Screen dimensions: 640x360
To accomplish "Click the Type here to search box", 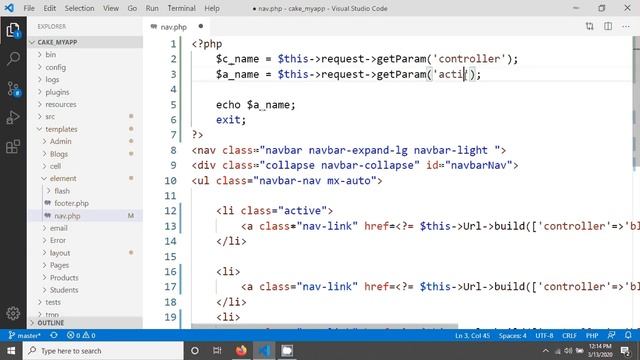I will click(103, 351).
